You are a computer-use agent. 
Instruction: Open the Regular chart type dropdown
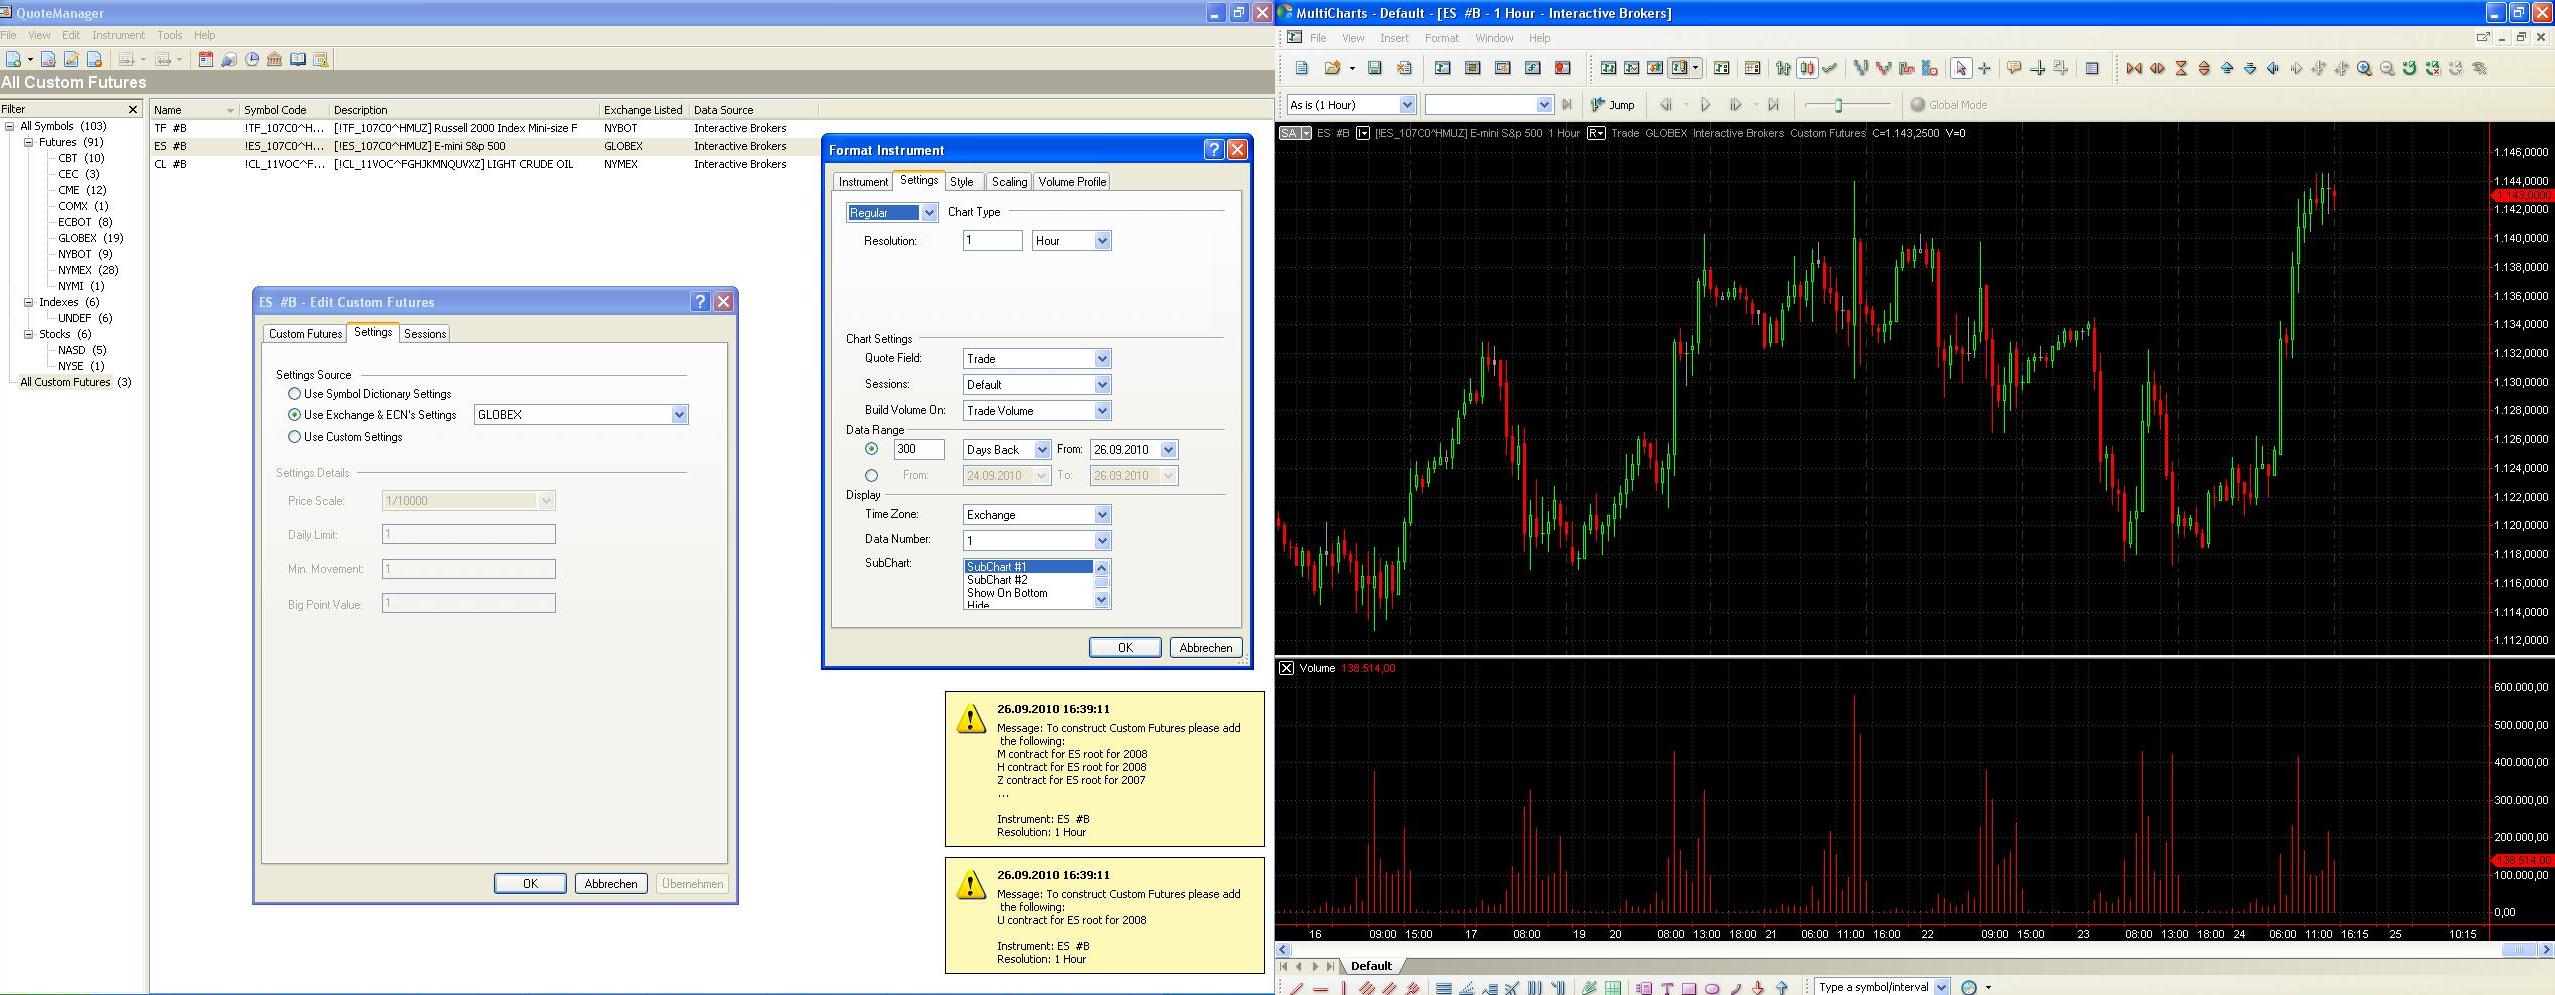[x=929, y=213]
